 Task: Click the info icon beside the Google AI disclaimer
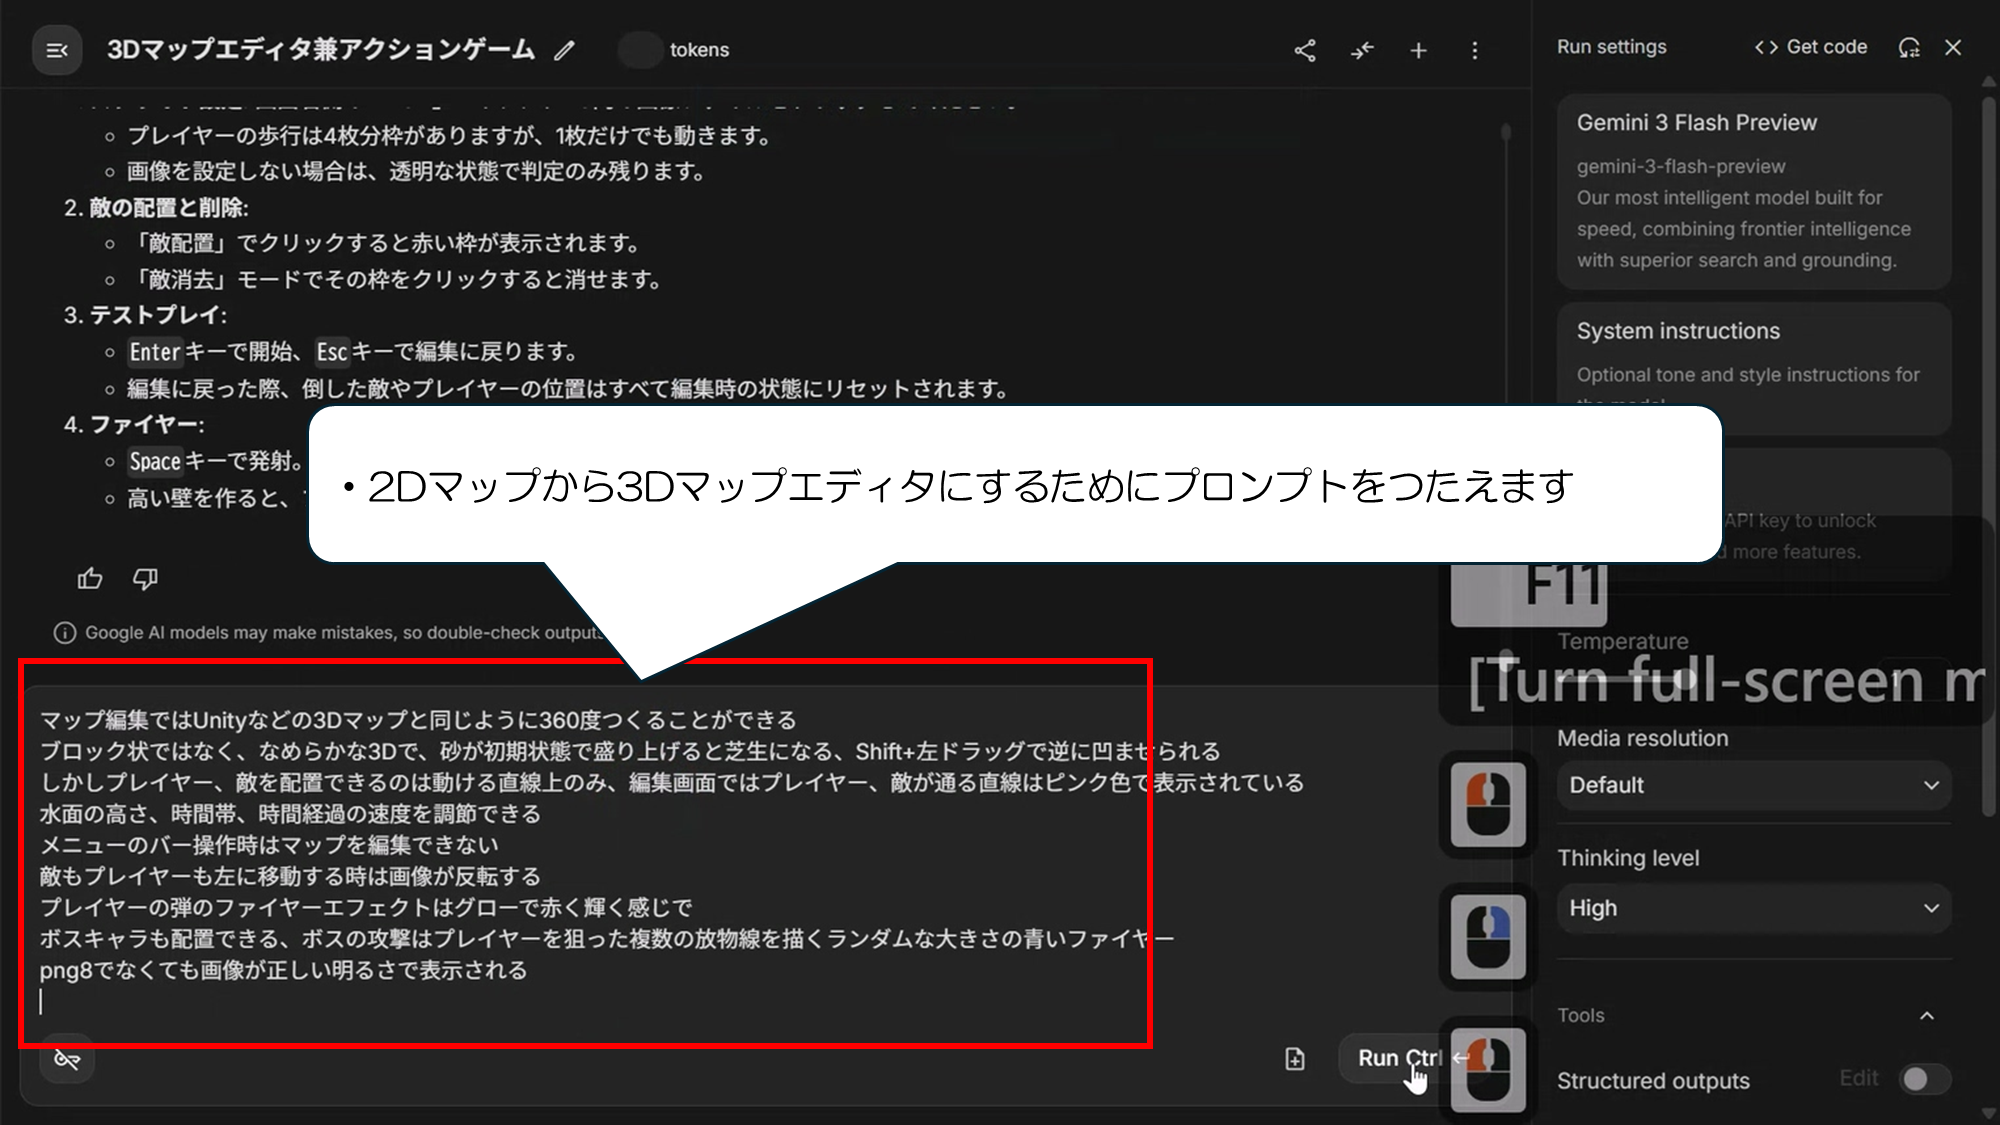tap(65, 633)
